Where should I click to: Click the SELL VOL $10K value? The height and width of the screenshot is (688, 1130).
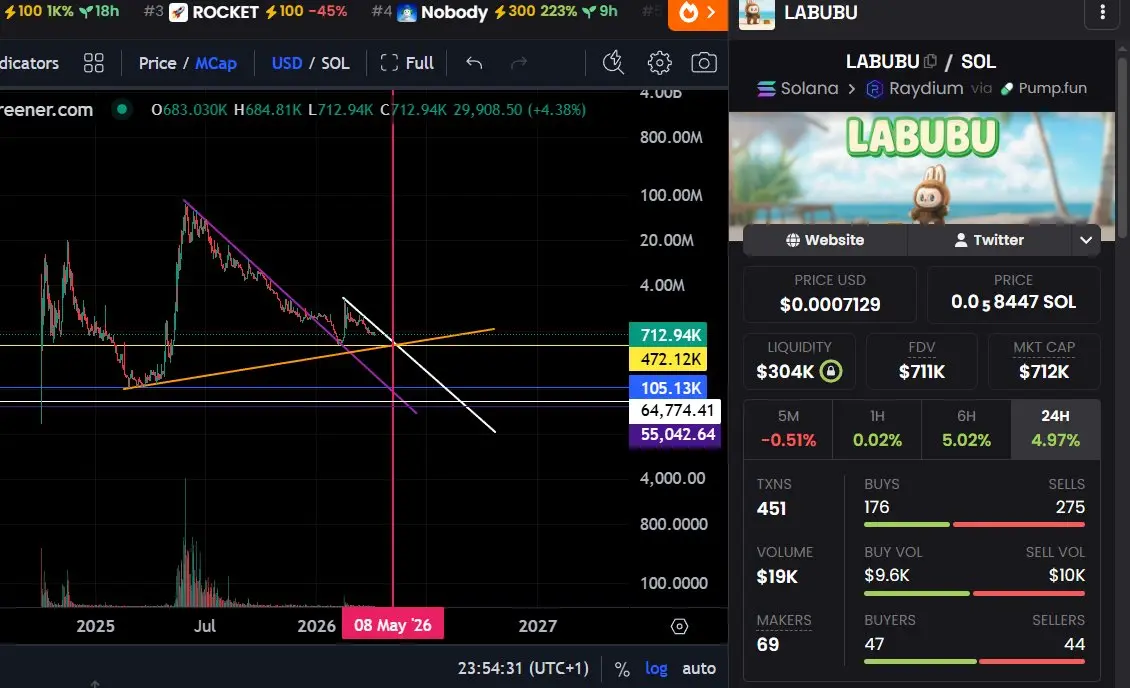(1067, 575)
